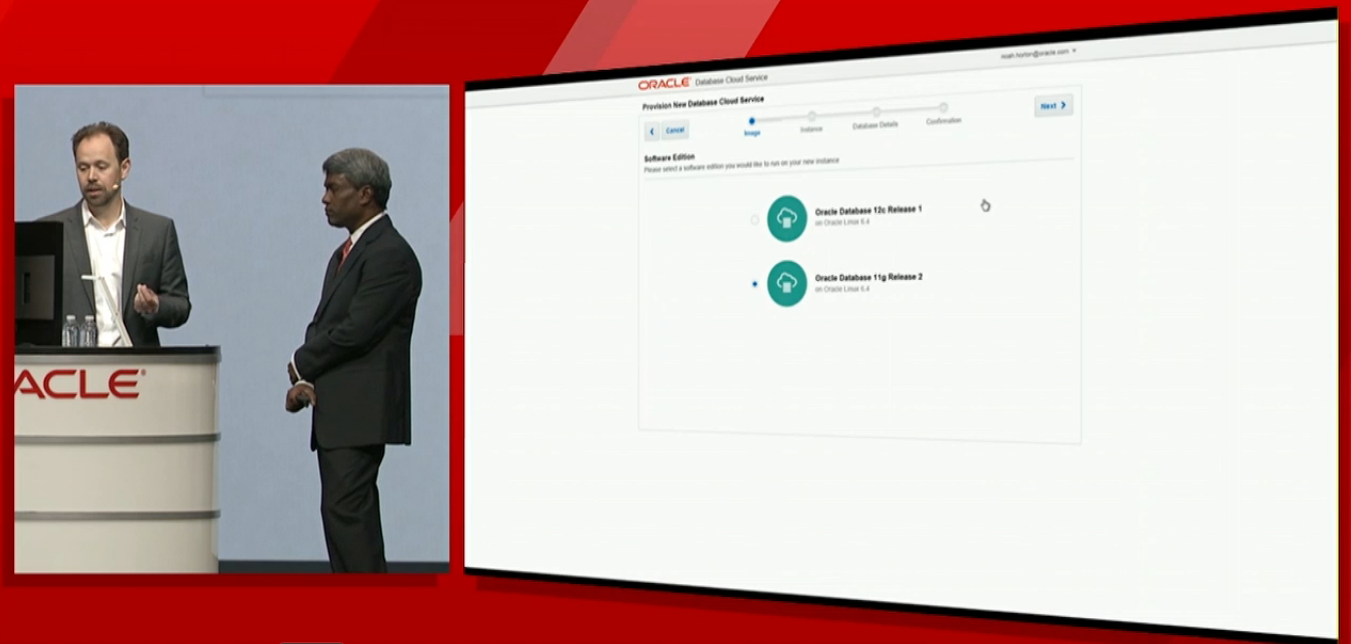Jump to the Instance wizard step
This screenshot has width=1351, height=644.
click(811, 123)
